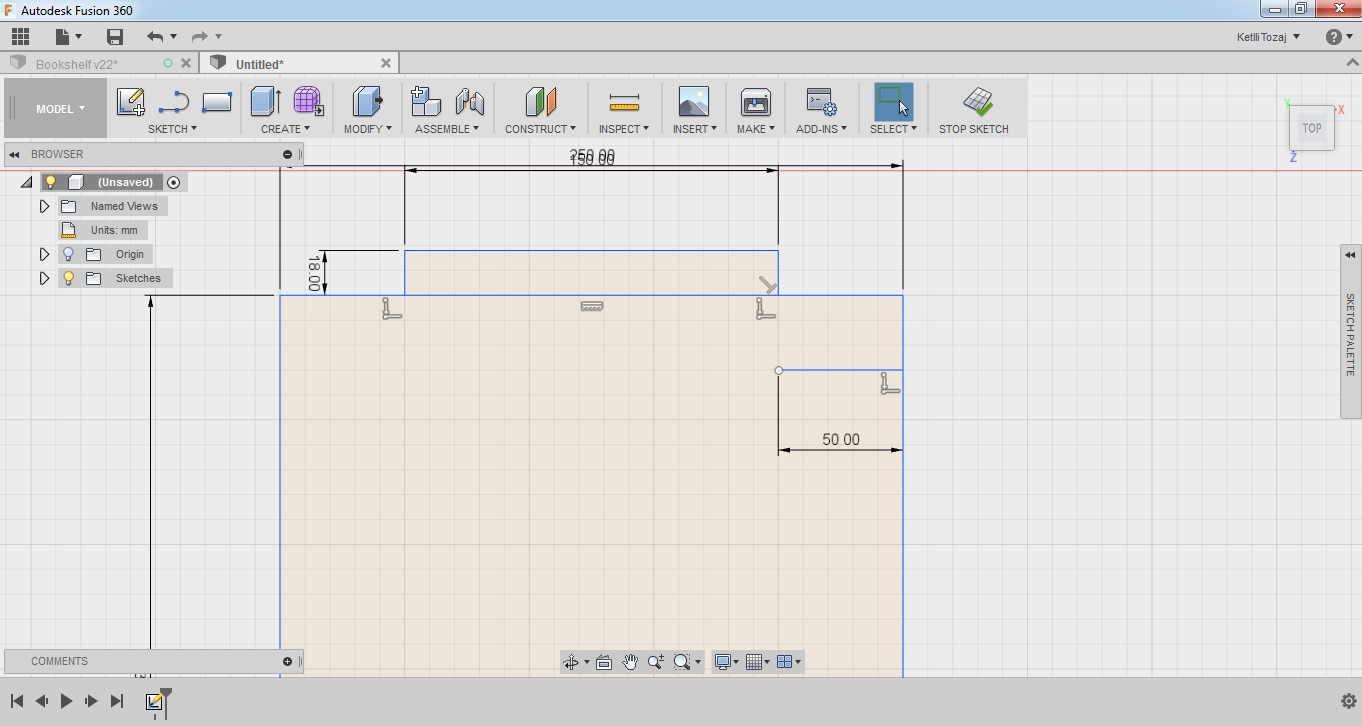Open the undo history dropdown arrow
The image size is (1362, 726).
(173, 37)
